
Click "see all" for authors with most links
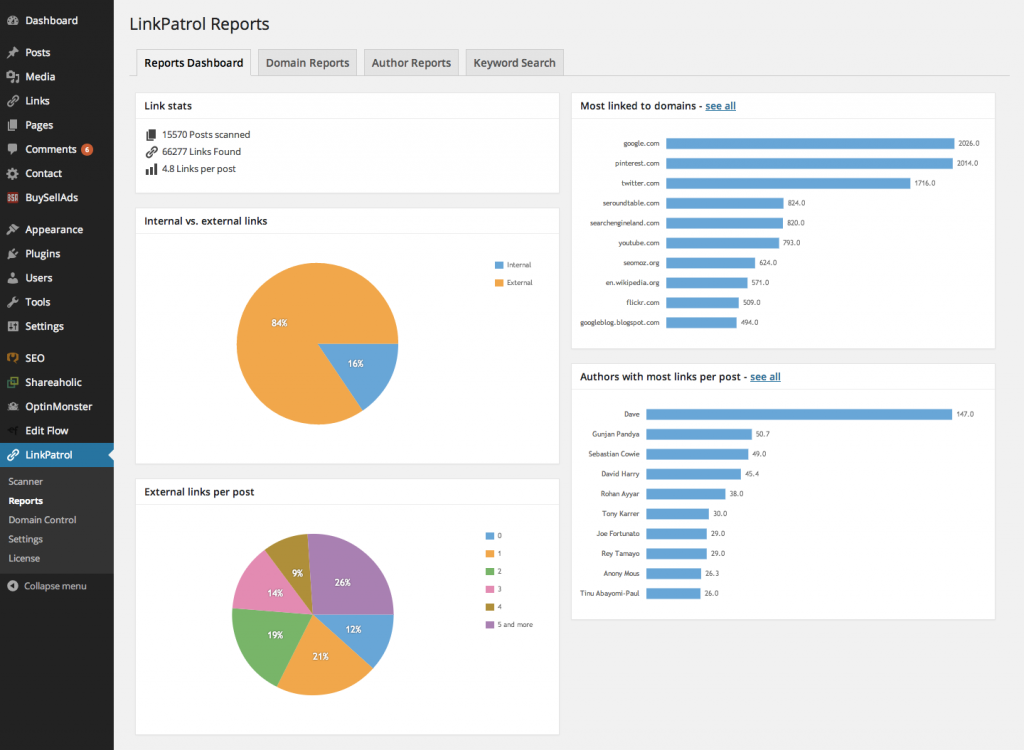point(765,377)
